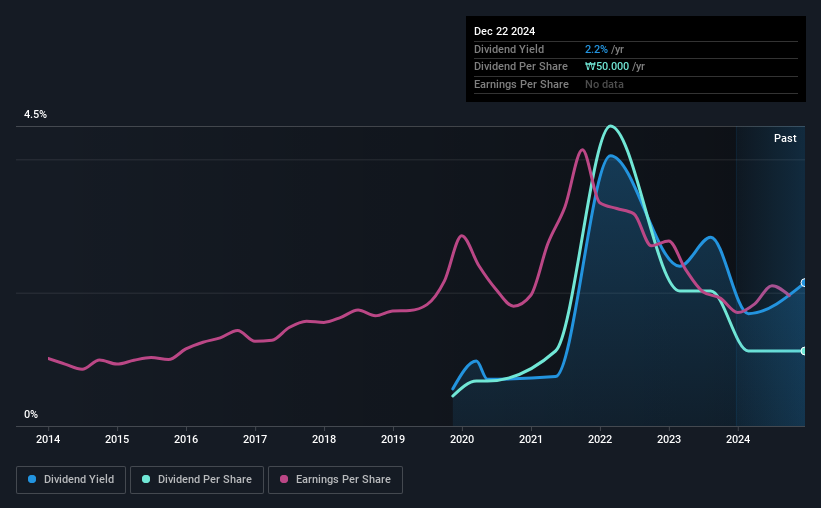
Task: Click the 2.2% dividend yield value
Action: tap(596, 49)
